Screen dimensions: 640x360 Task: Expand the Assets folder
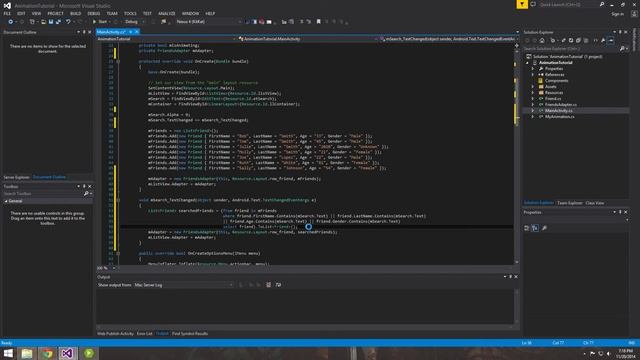[x=533, y=87]
